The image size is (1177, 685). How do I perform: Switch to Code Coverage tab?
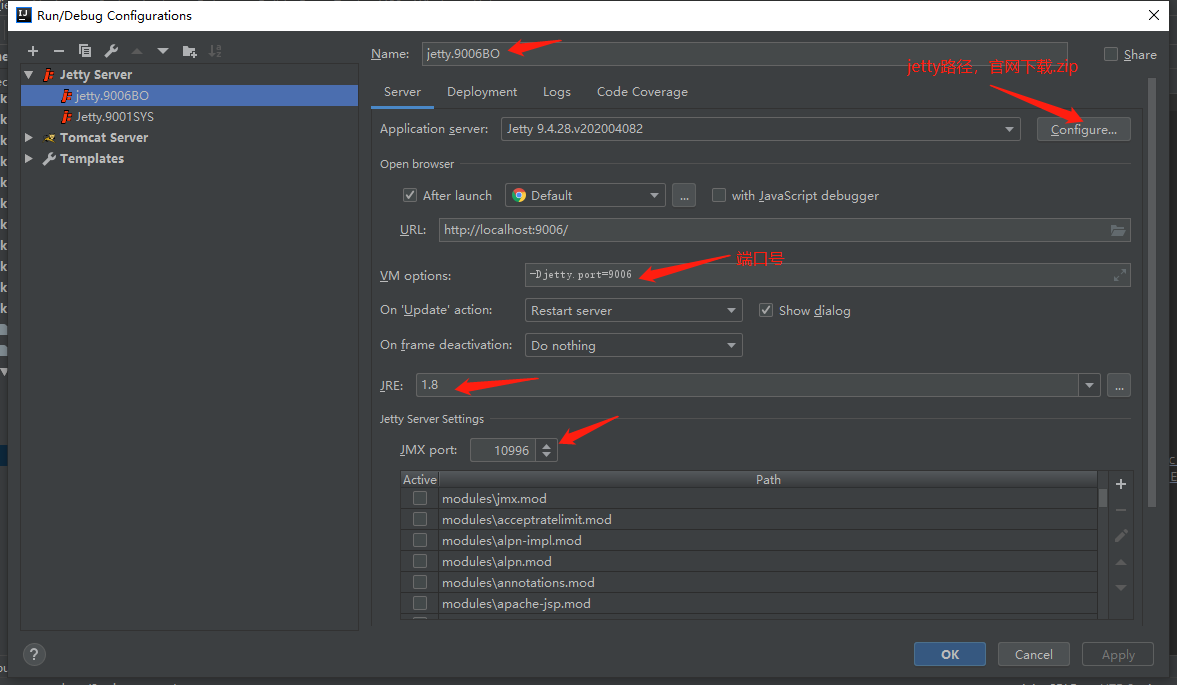642,92
